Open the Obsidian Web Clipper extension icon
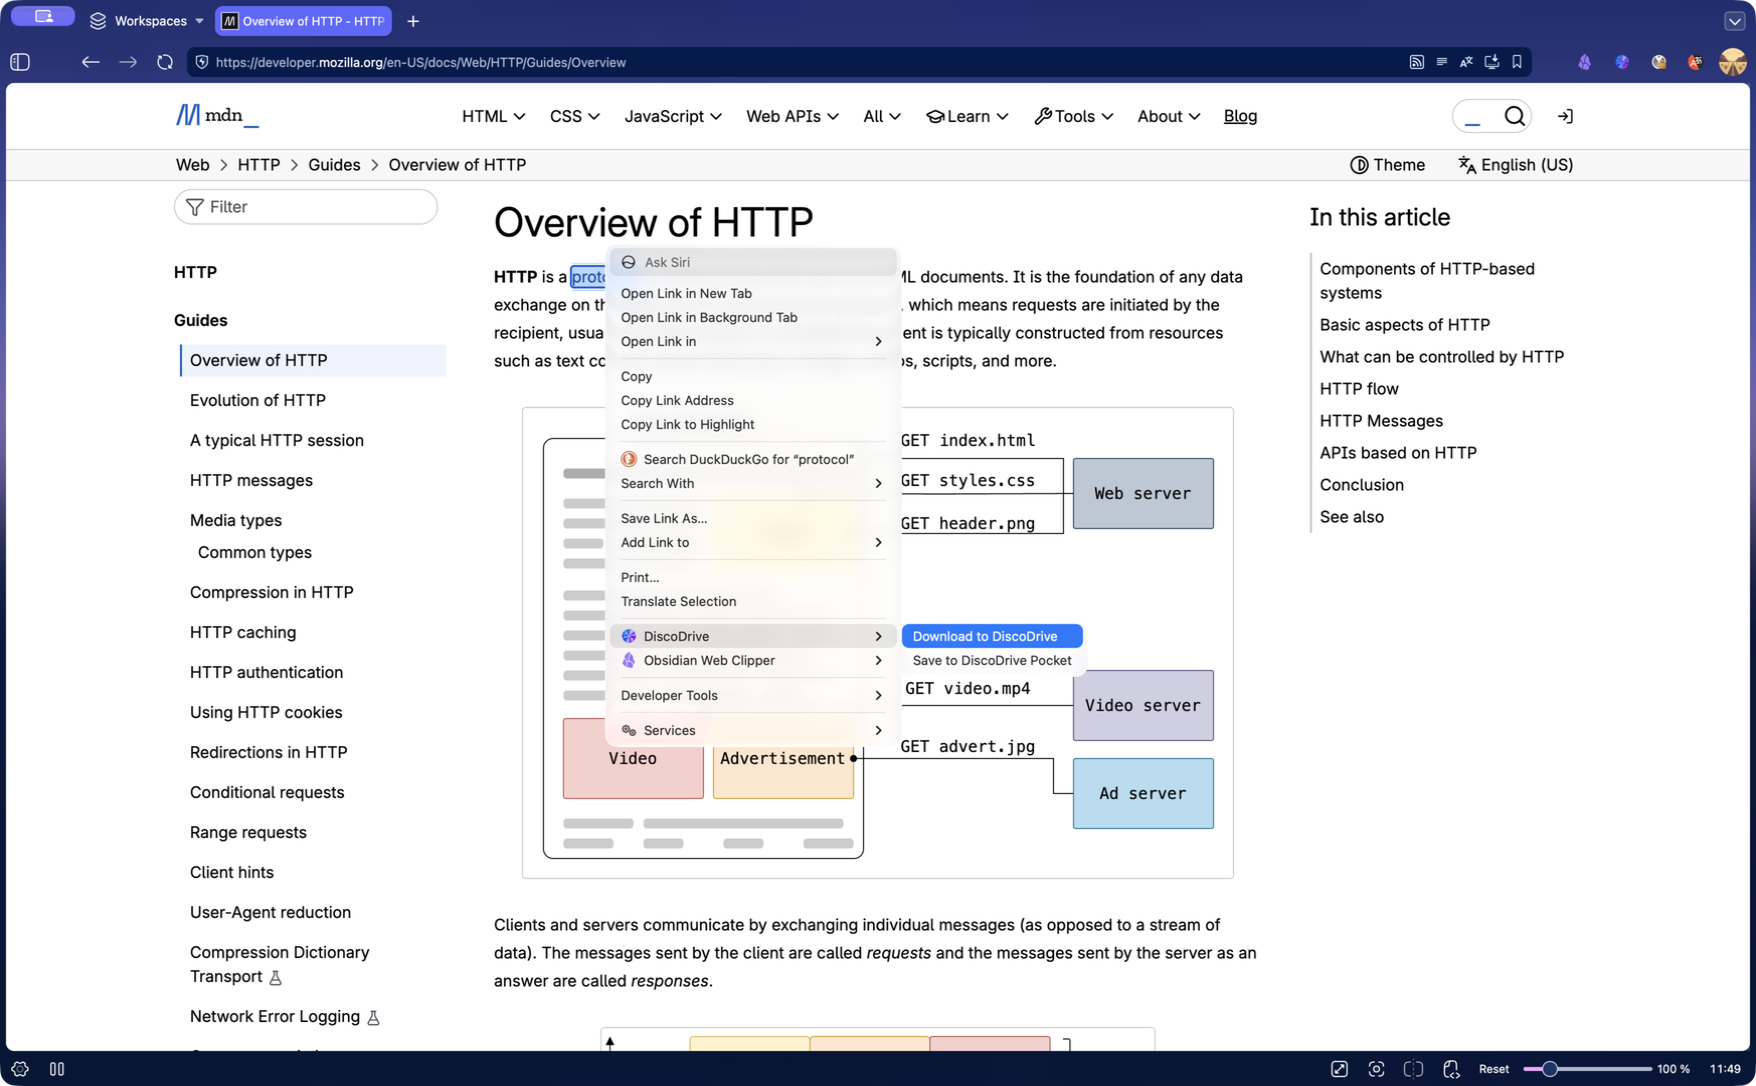Viewport: 1756px width, 1086px height. [x=1584, y=62]
